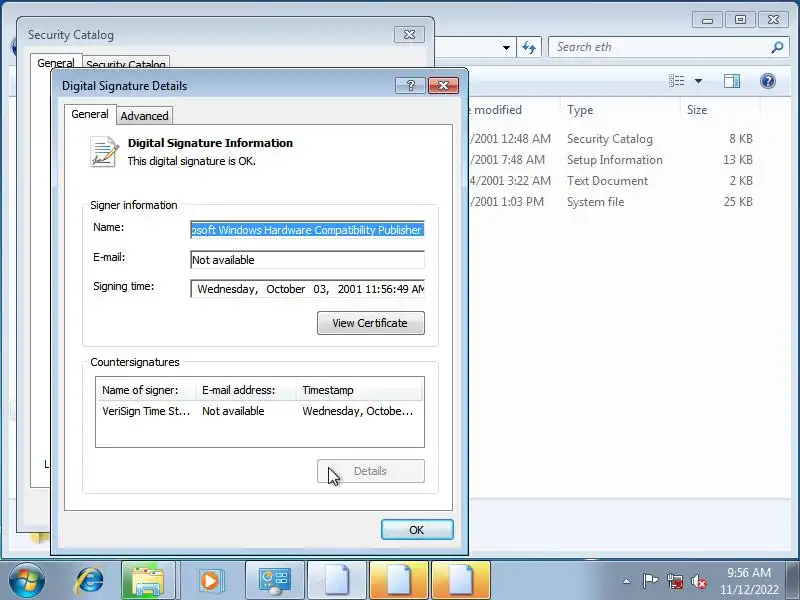Sort by the Size column header

coord(720,110)
